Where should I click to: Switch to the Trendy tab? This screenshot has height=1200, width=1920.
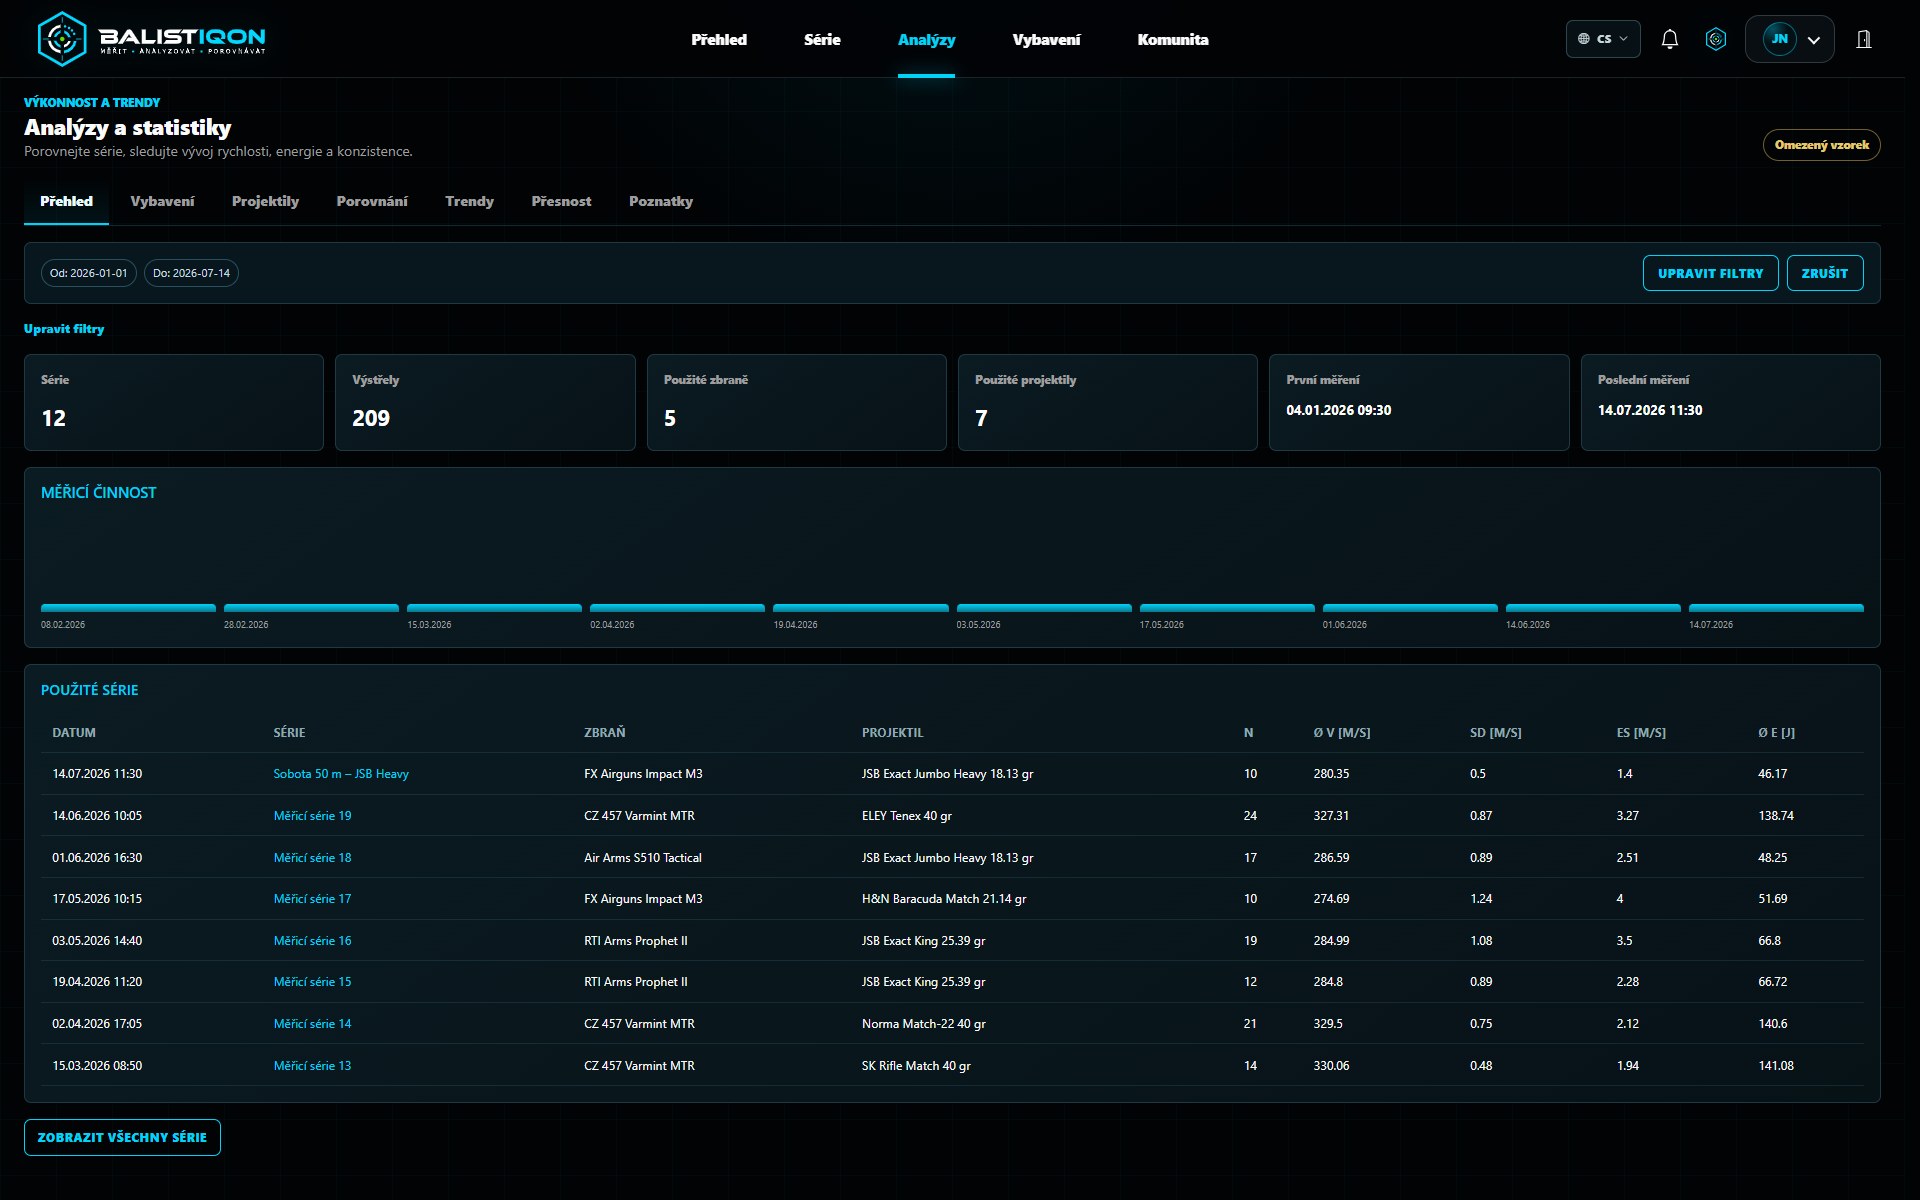(x=469, y=201)
